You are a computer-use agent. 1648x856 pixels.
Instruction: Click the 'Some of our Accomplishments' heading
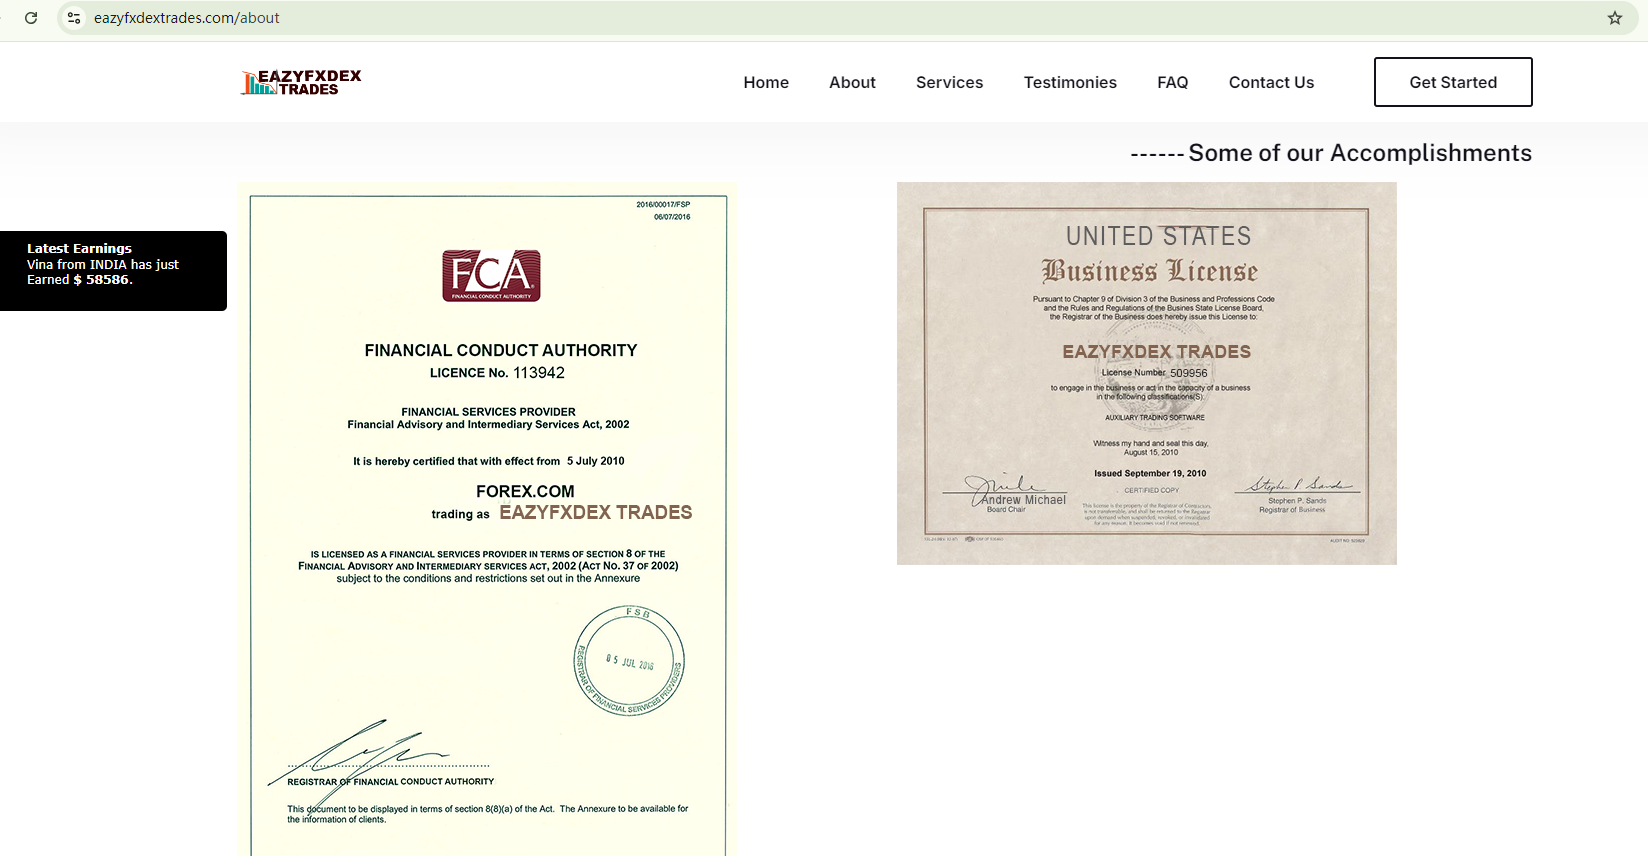tap(1331, 153)
